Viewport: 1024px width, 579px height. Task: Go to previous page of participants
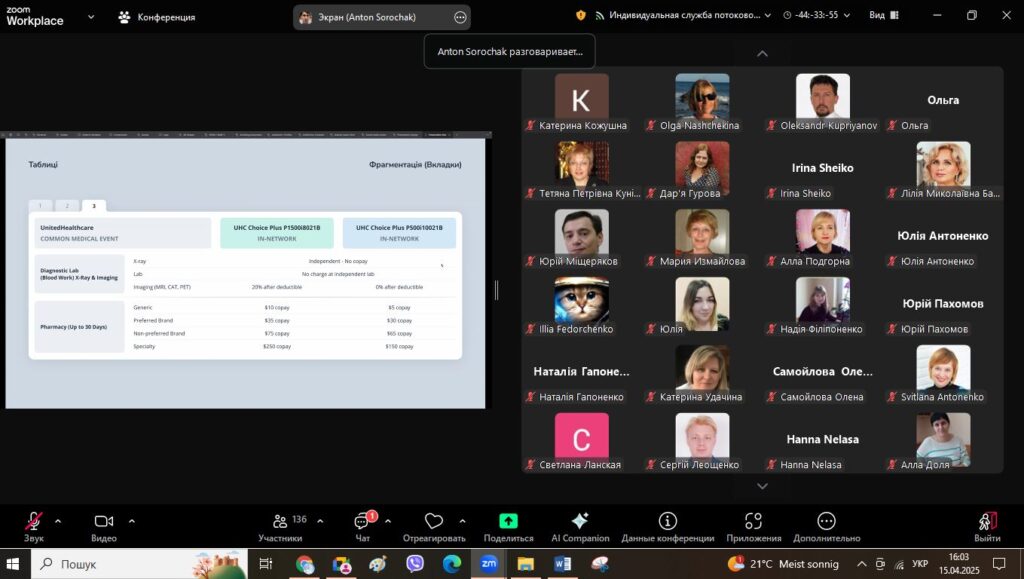[x=762, y=54]
